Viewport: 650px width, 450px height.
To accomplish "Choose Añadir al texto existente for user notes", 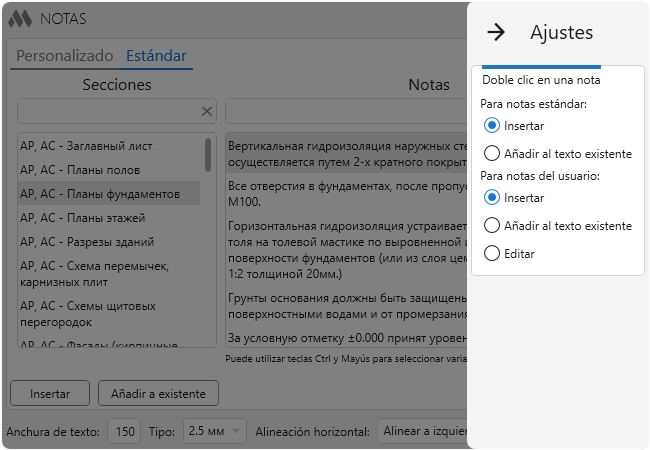I will point(491,226).
